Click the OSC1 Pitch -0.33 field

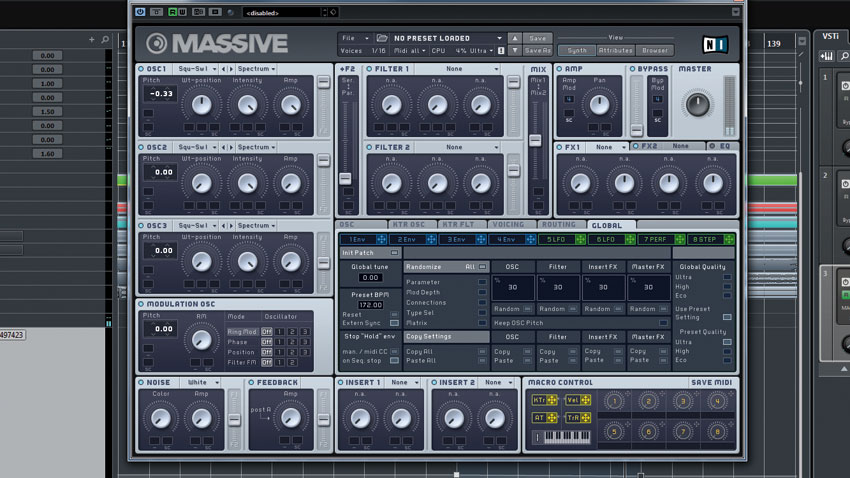161,94
